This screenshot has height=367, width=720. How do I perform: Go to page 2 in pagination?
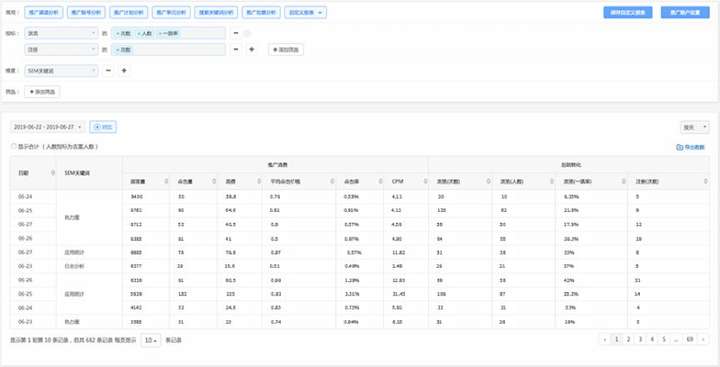click(629, 339)
